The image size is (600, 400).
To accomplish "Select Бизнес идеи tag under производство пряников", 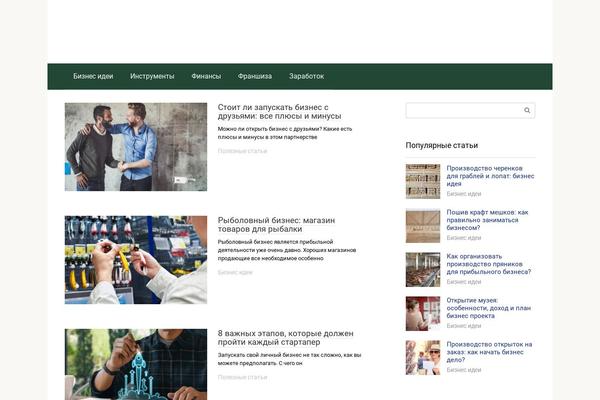I will coord(464,282).
